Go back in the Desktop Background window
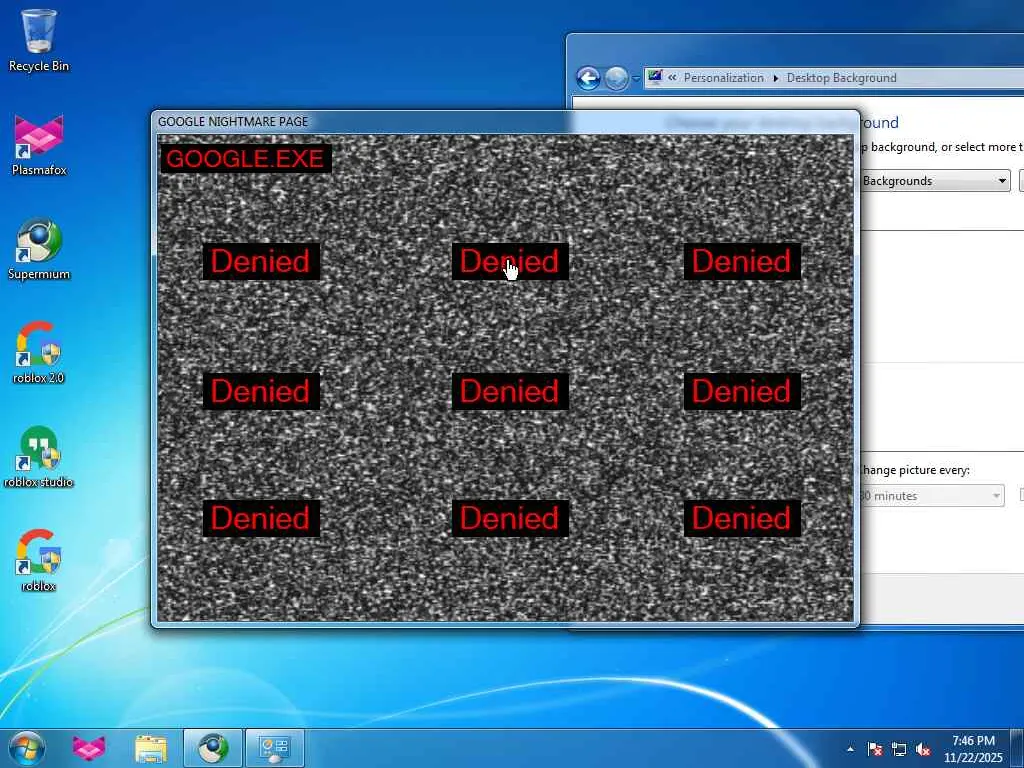 tap(588, 78)
